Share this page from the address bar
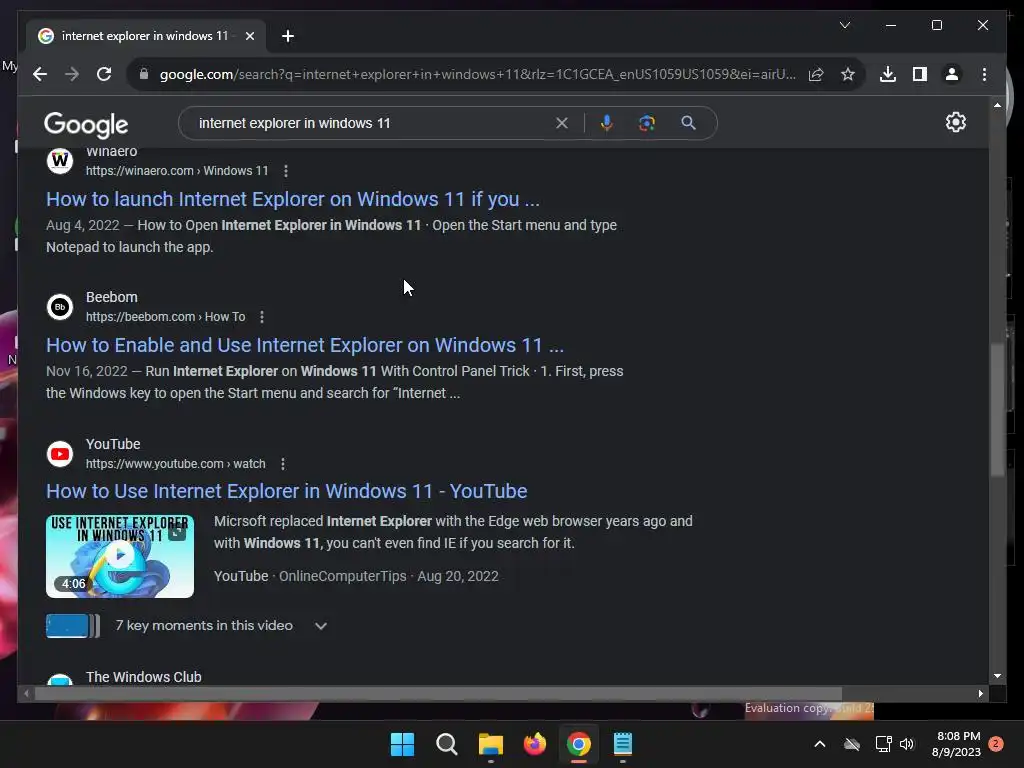Image resolution: width=1024 pixels, height=768 pixels. (816, 74)
